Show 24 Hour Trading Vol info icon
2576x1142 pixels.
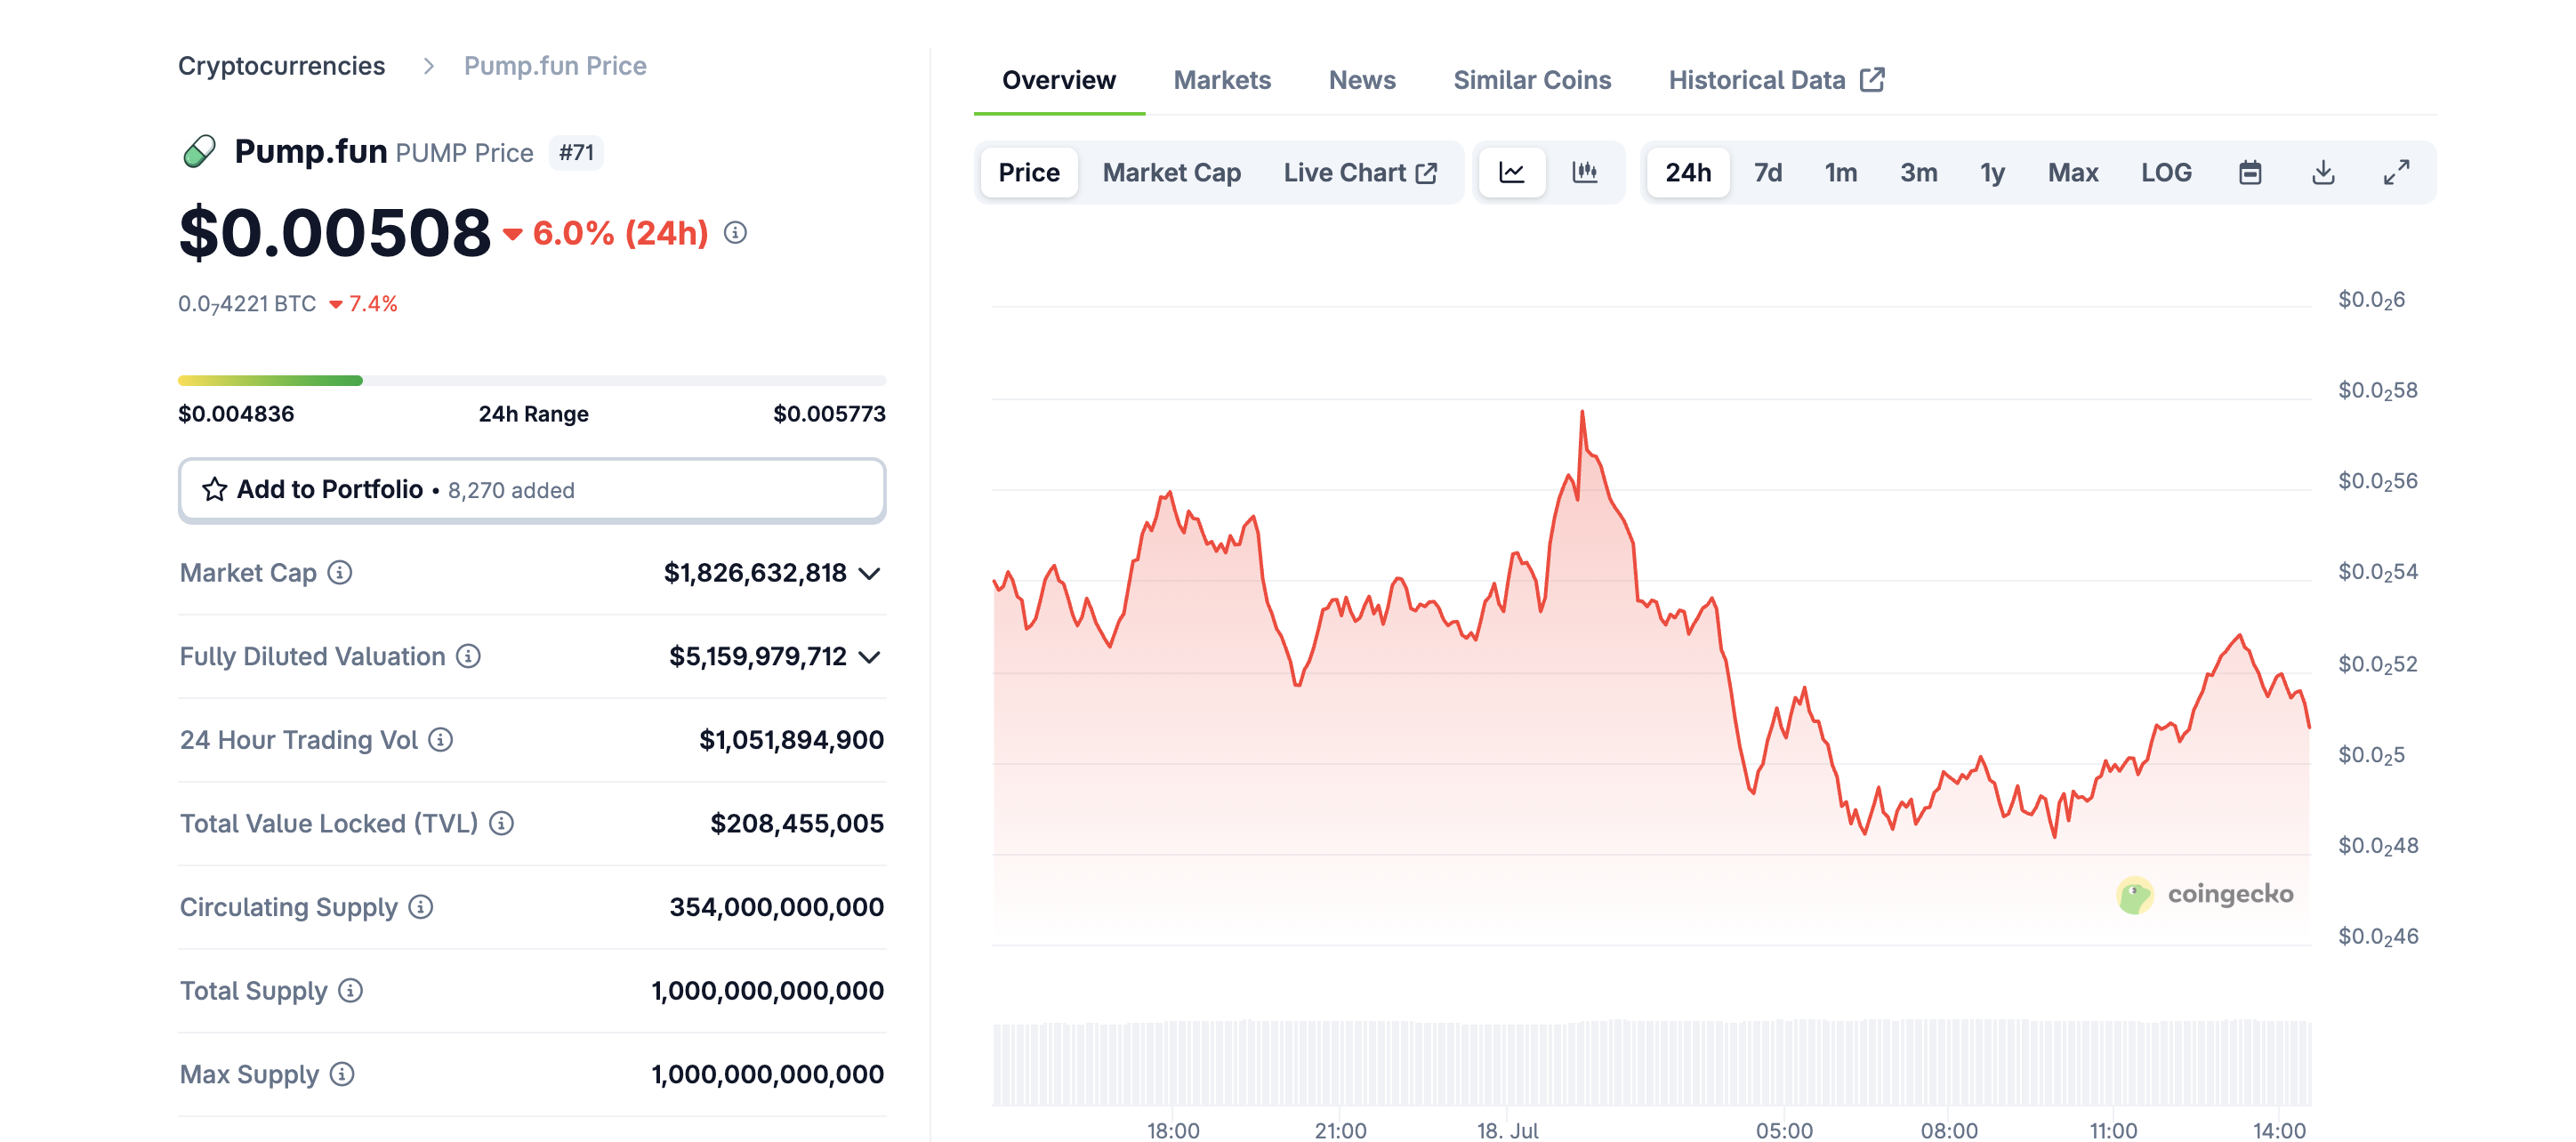tap(440, 739)
